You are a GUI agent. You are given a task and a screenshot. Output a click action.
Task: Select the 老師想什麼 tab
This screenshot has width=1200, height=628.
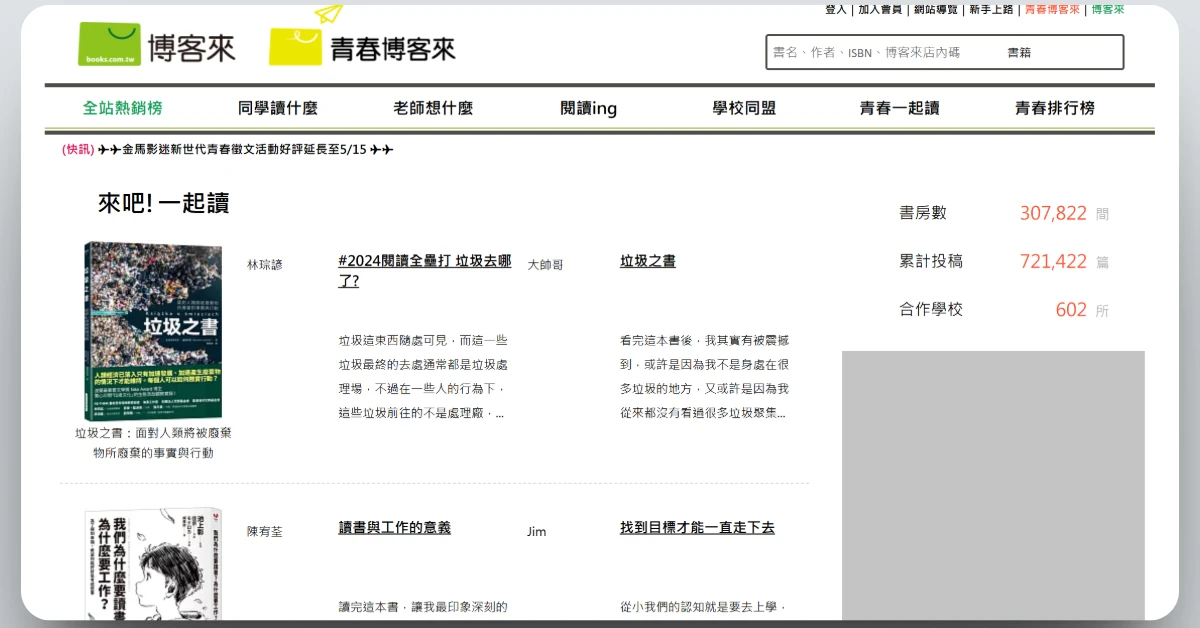pos(433,108)
